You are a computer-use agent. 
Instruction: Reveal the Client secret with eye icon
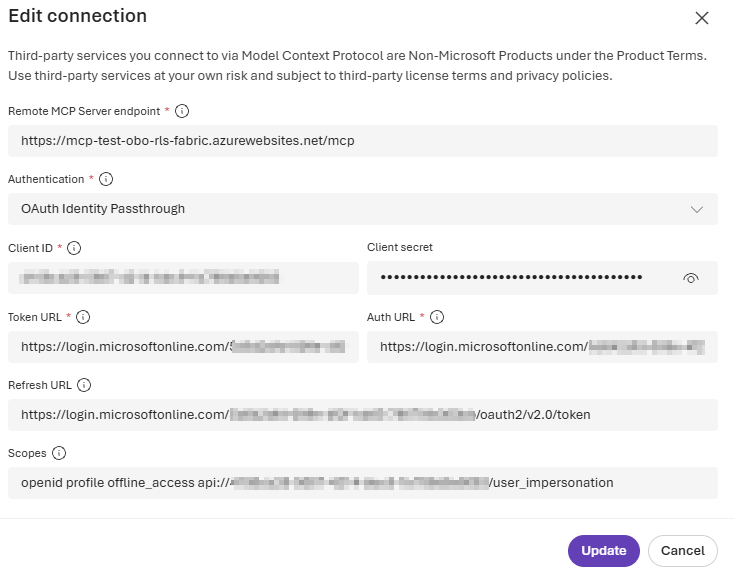pos(690,278)
